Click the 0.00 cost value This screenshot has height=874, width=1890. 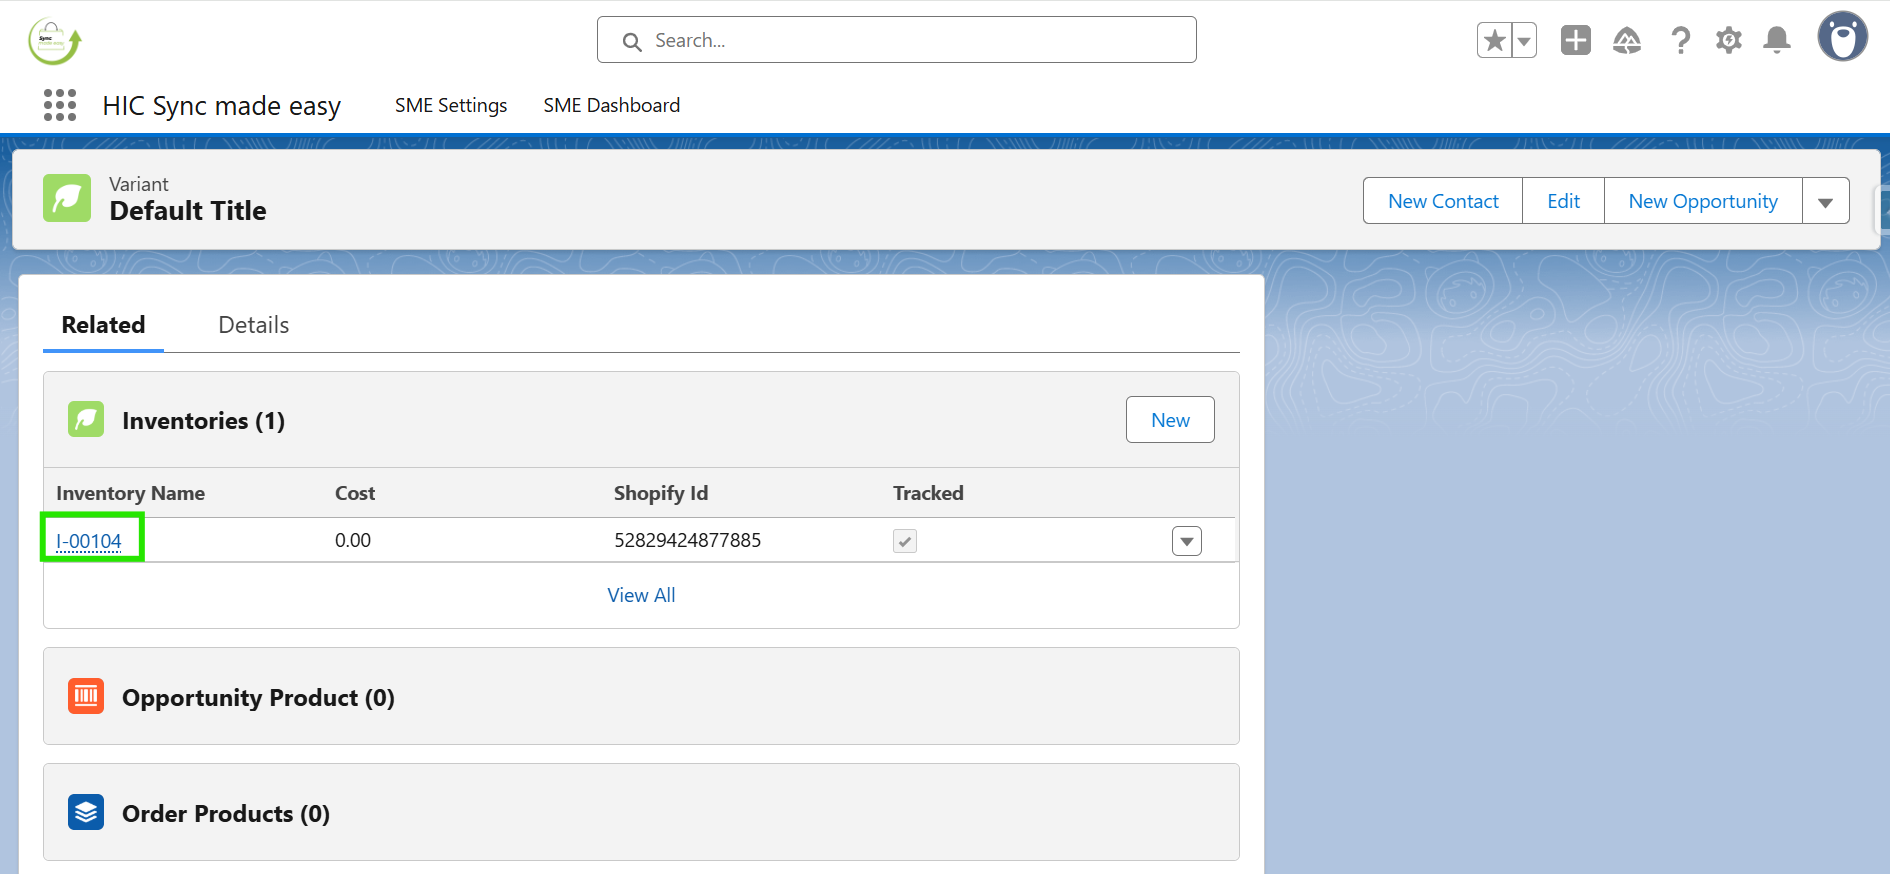coord(353,540)
